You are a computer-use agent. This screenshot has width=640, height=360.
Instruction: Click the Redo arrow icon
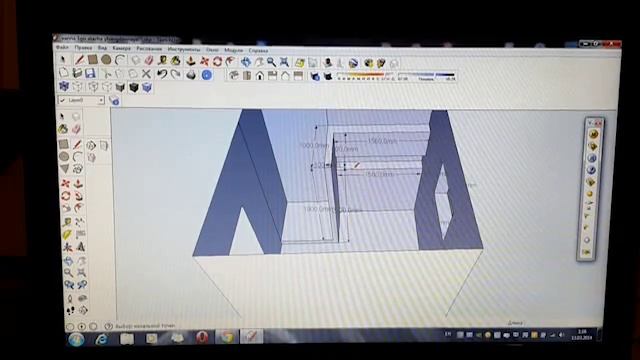[x=176, y=74]
